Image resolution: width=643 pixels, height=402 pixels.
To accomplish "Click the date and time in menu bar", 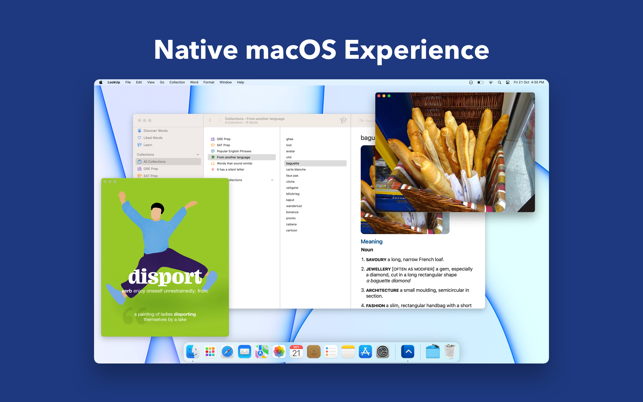I will pos(529,82).
